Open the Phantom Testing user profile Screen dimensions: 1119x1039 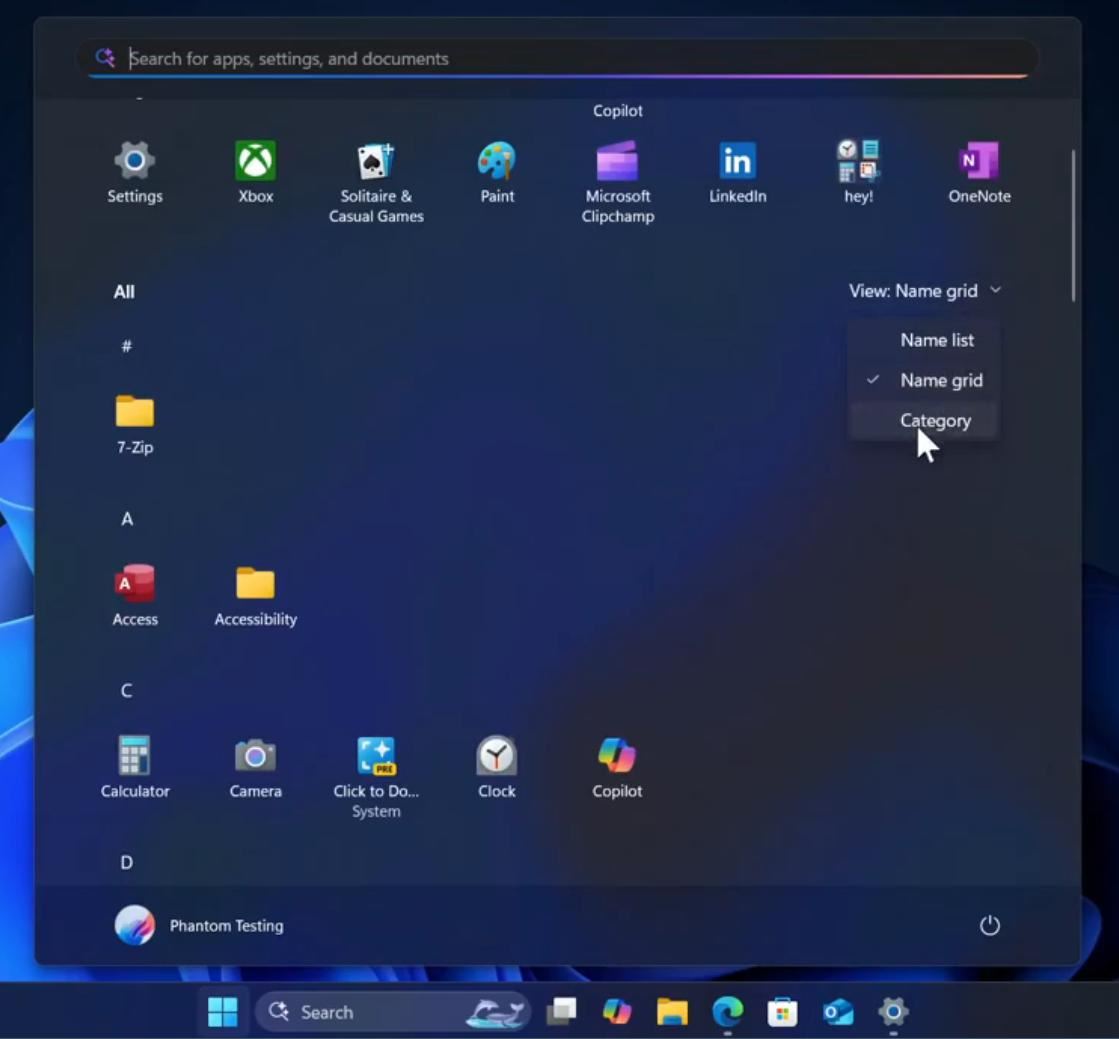(200, 926)
